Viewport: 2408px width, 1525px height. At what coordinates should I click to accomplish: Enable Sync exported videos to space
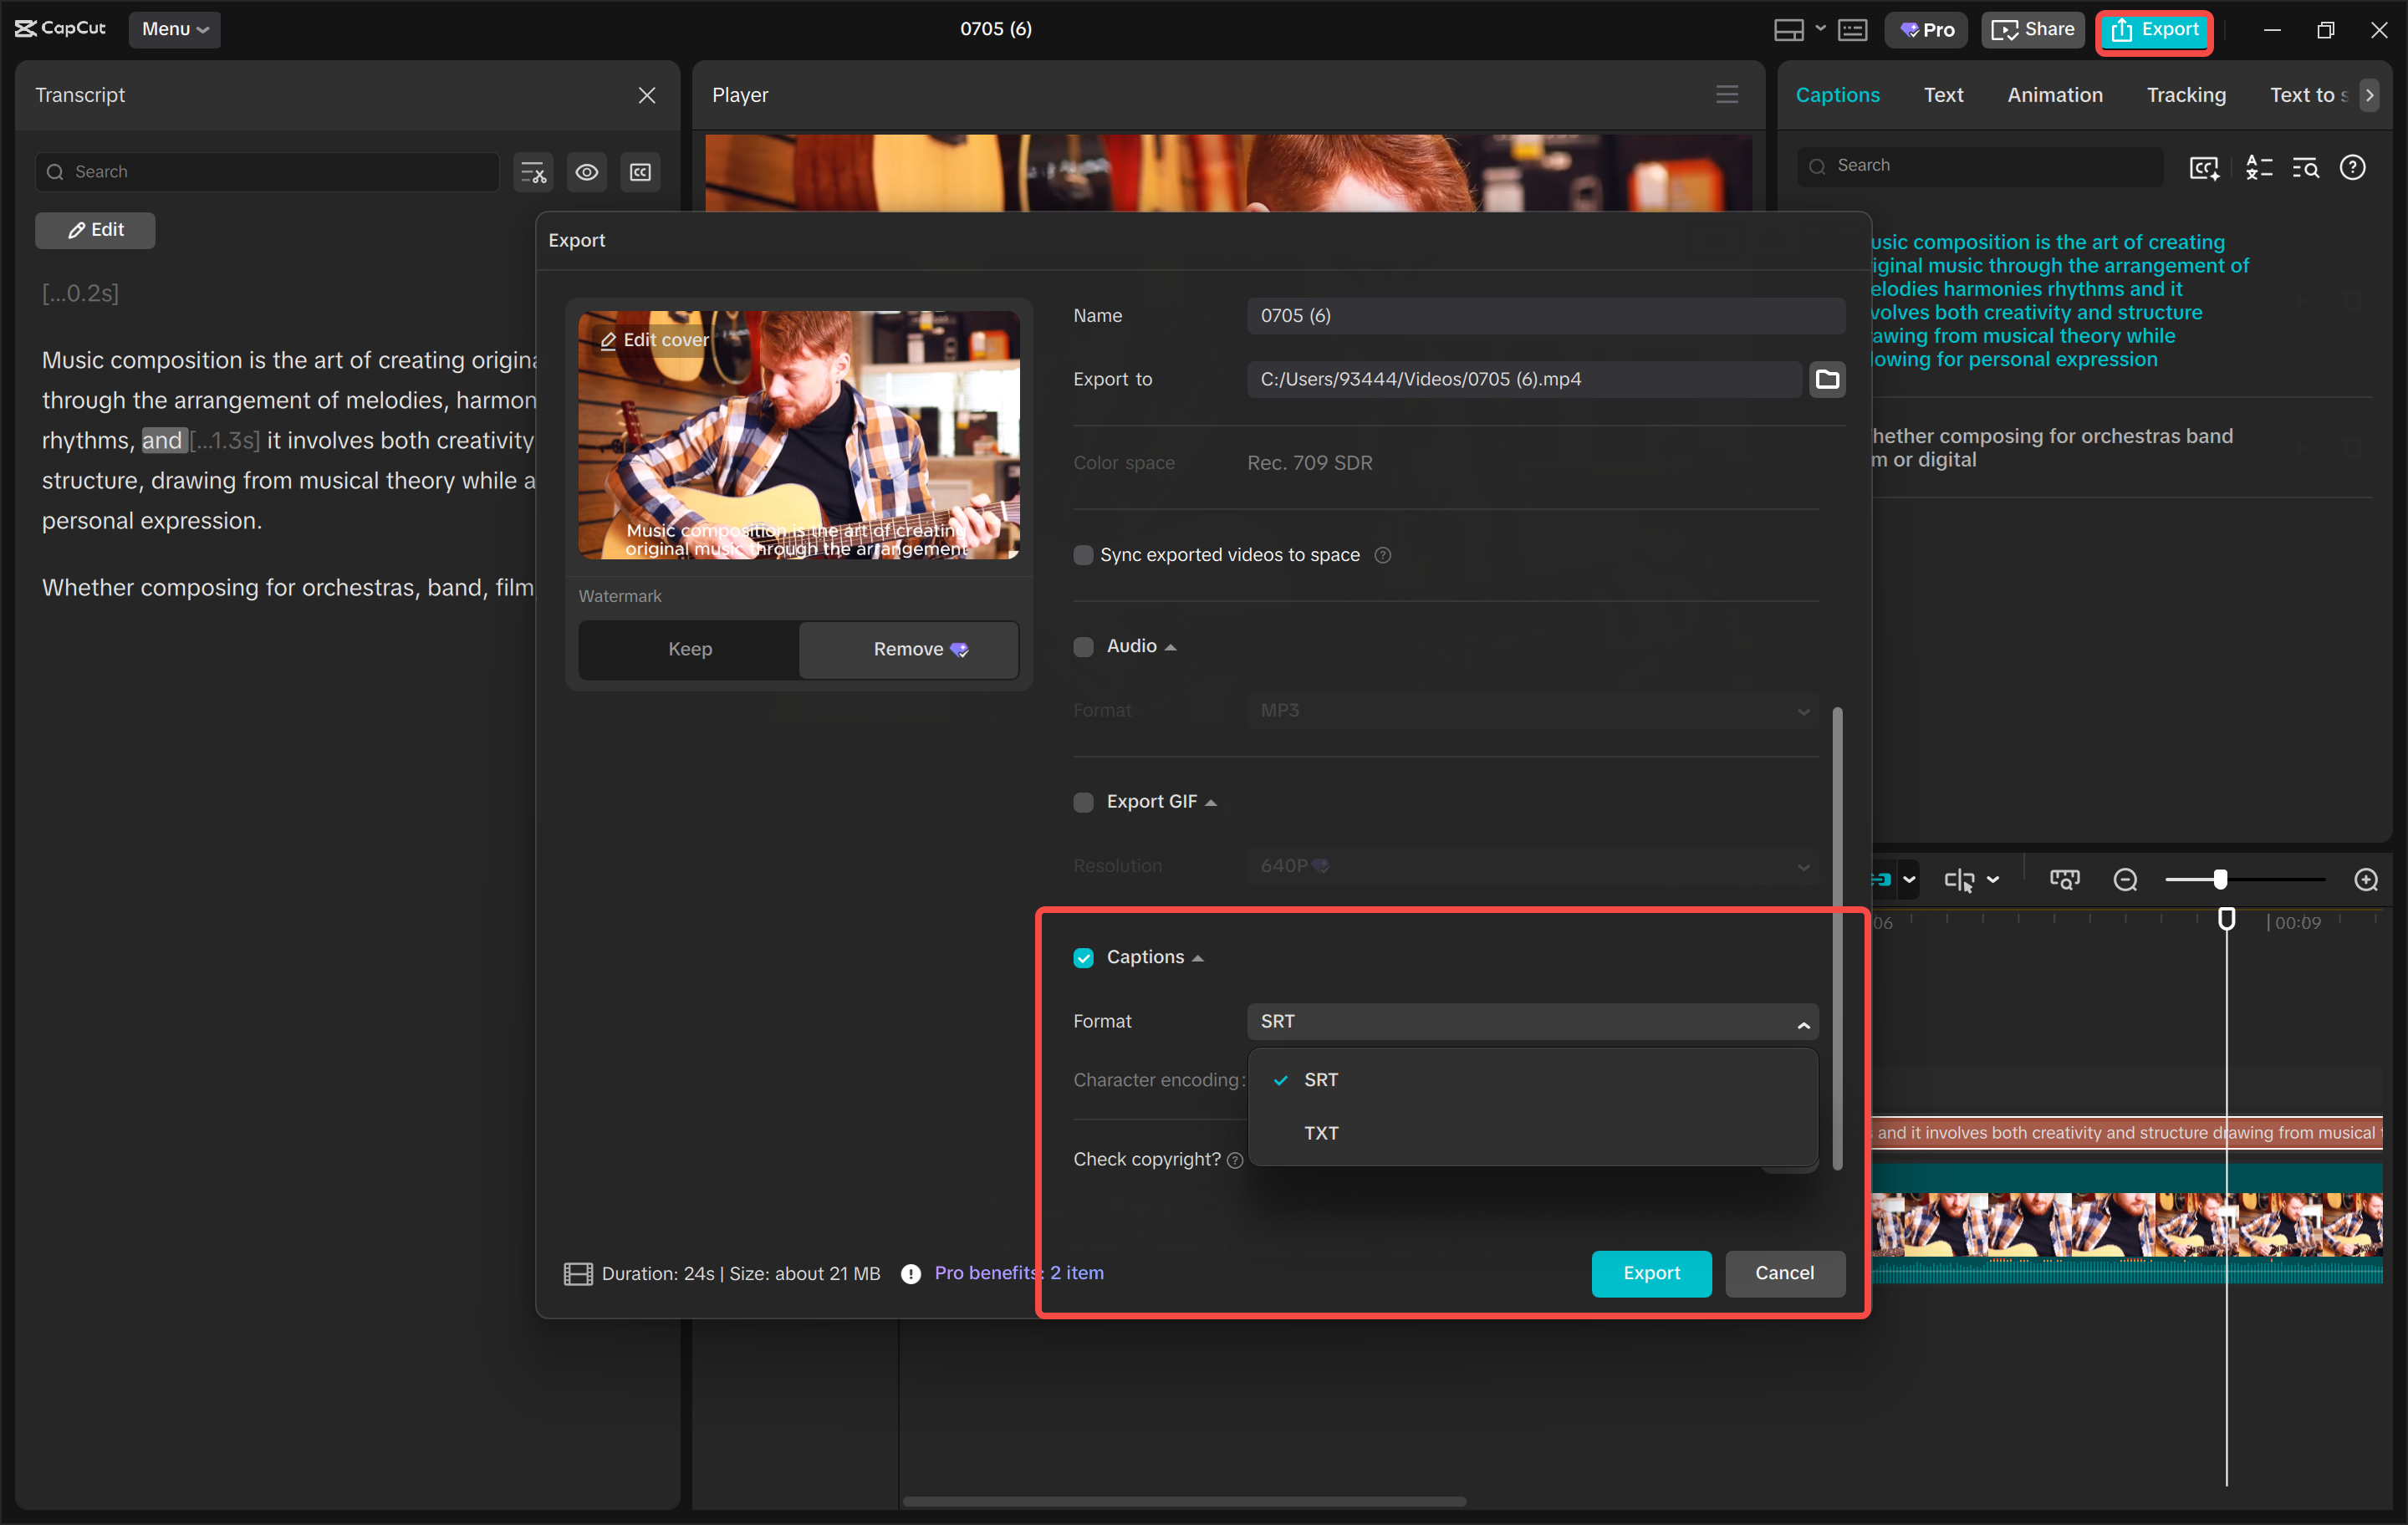(1083, 555)
